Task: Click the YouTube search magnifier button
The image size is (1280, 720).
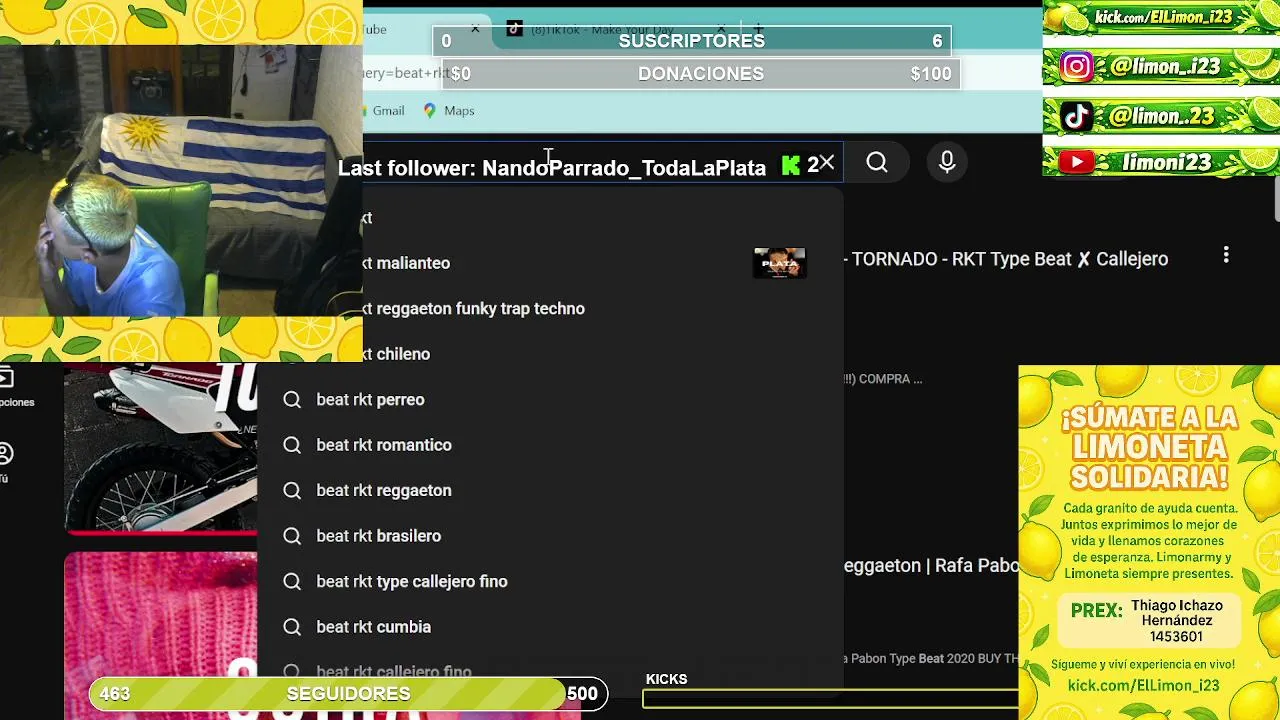Action: [x=877, y=162]
